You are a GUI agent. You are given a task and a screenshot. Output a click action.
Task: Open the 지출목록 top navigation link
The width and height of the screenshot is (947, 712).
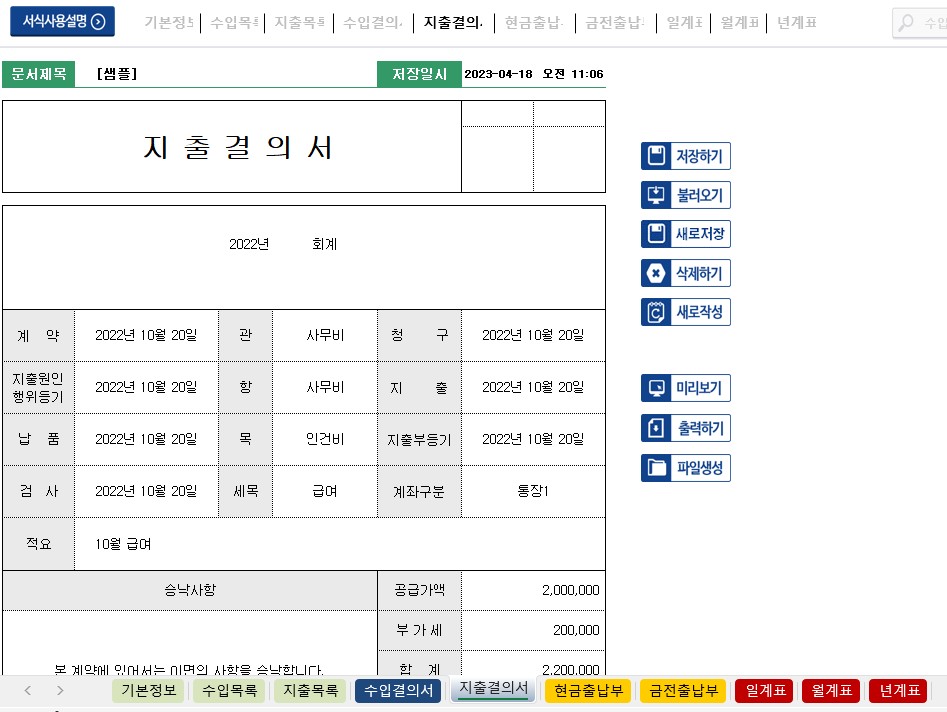click(300, 23)
